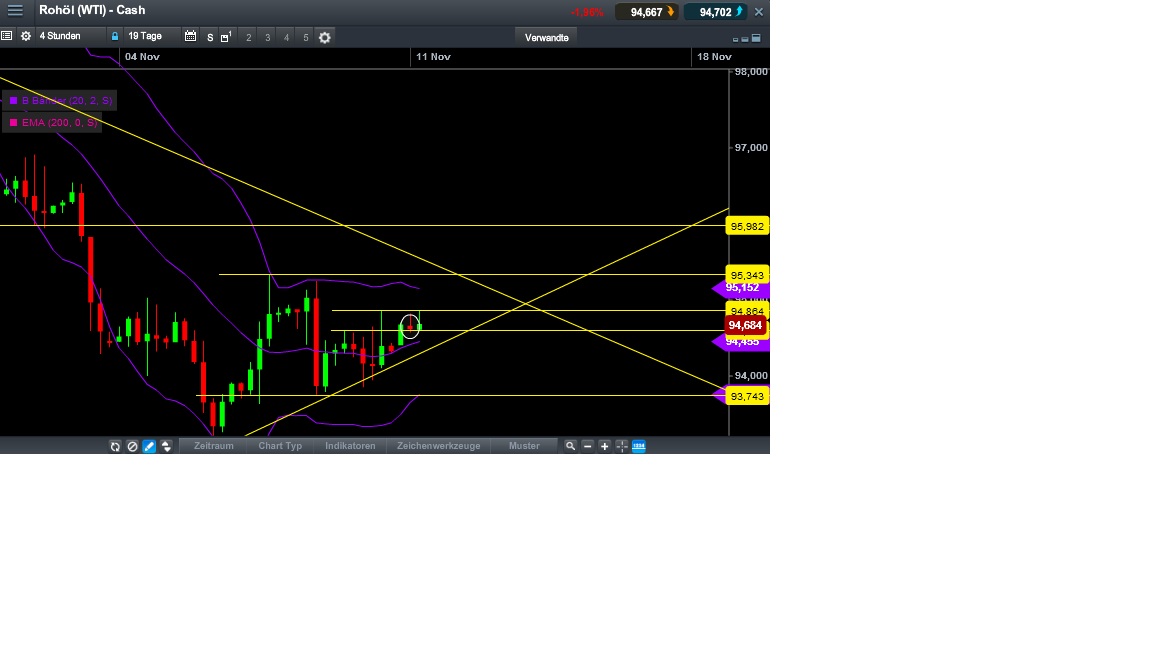Image resolution: width=1152 pixels, height=648 pixels.
Task: Open the 4 Stunden timeframe dropdown
Action: click(x=60, y=35)
